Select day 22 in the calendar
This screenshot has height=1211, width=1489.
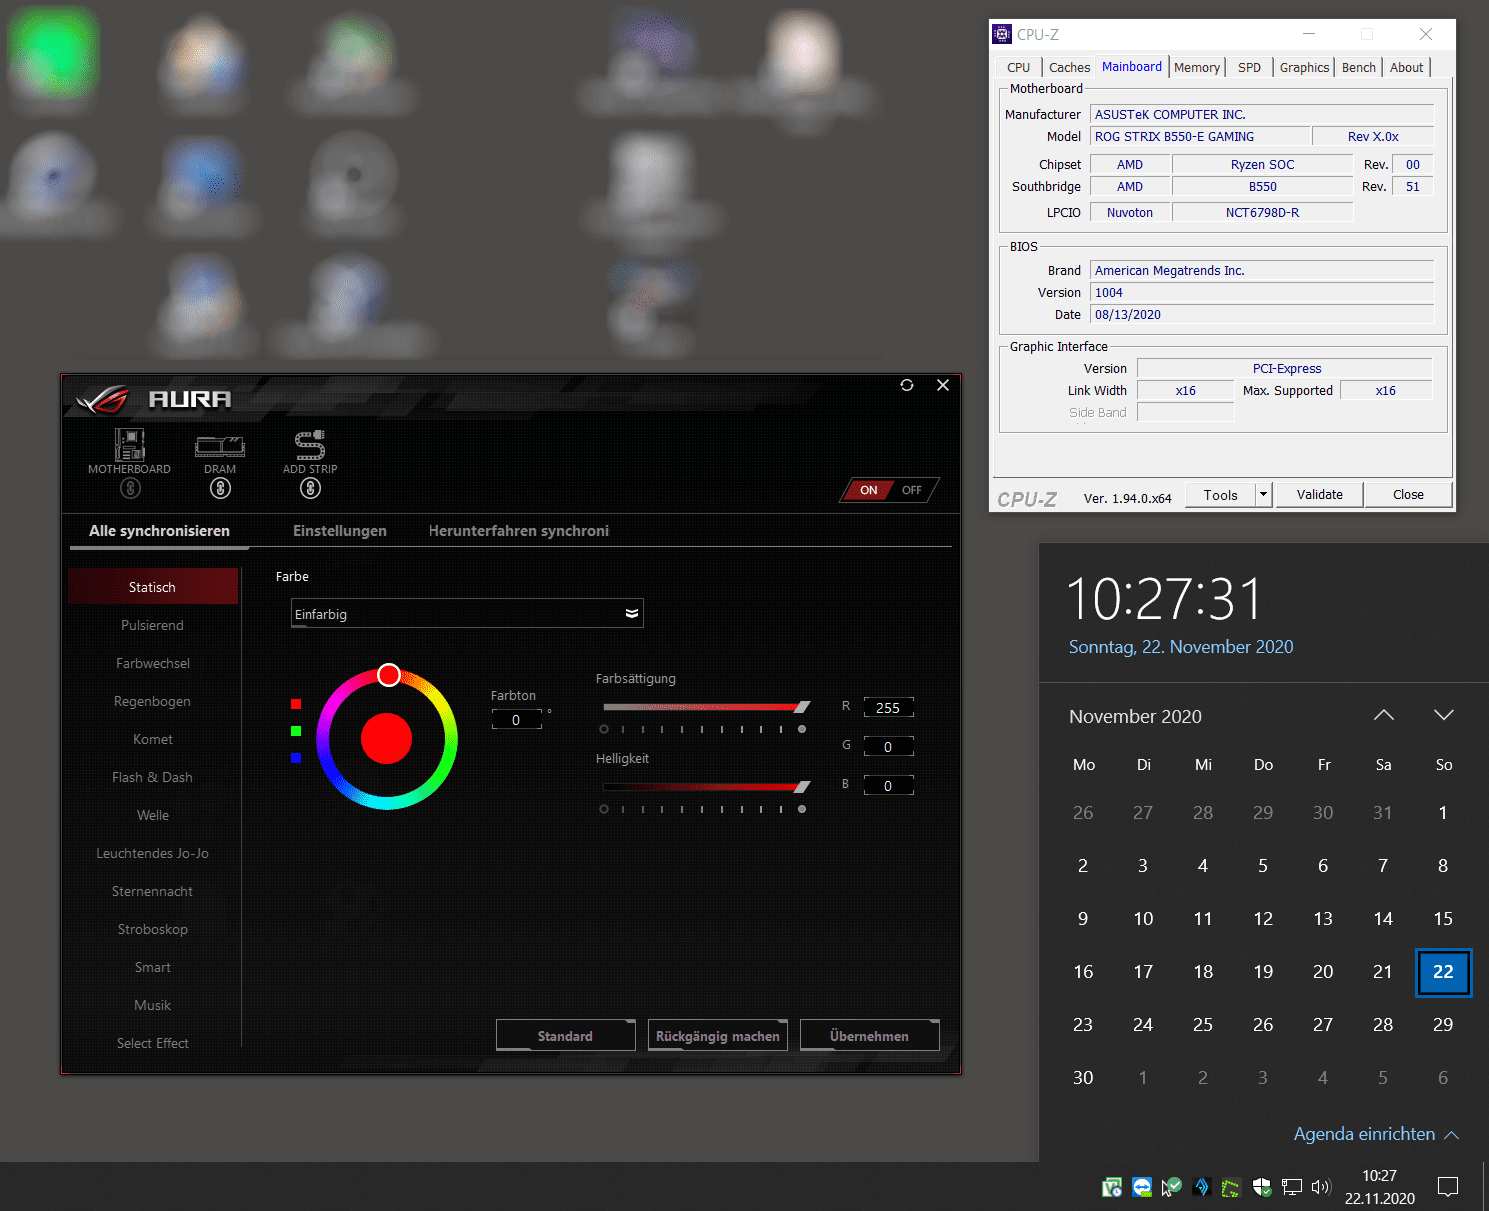[x=1443, y=972]
